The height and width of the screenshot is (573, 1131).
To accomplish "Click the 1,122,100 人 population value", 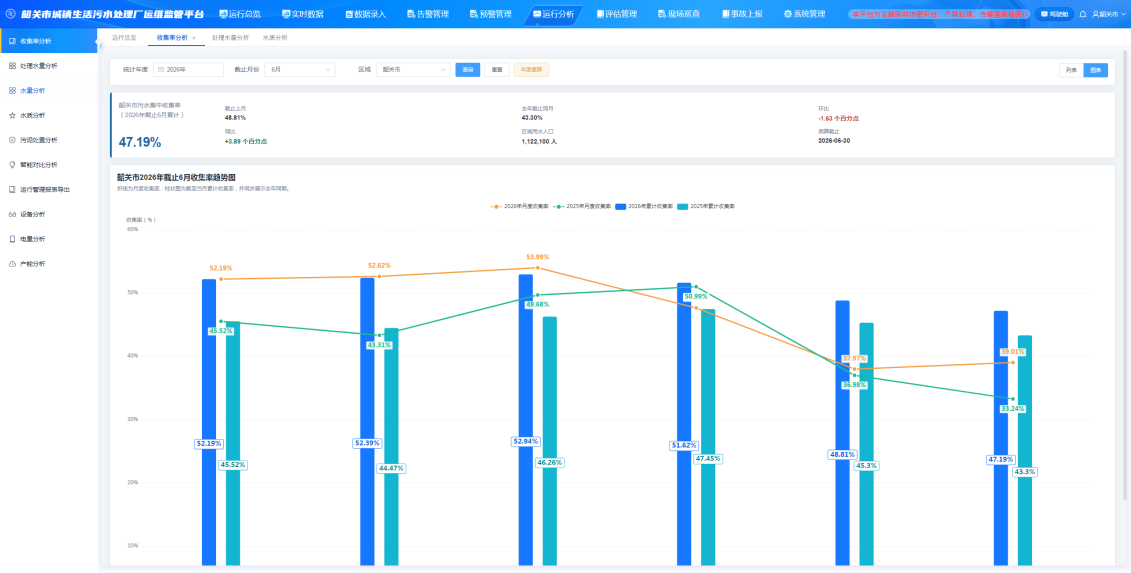I will point(539,141).
